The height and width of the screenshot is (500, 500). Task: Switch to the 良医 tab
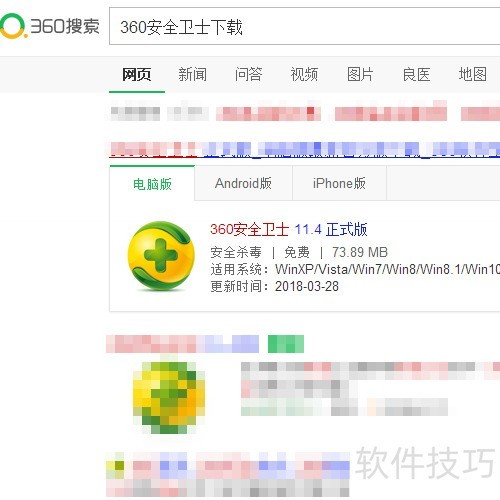[416, 74]
